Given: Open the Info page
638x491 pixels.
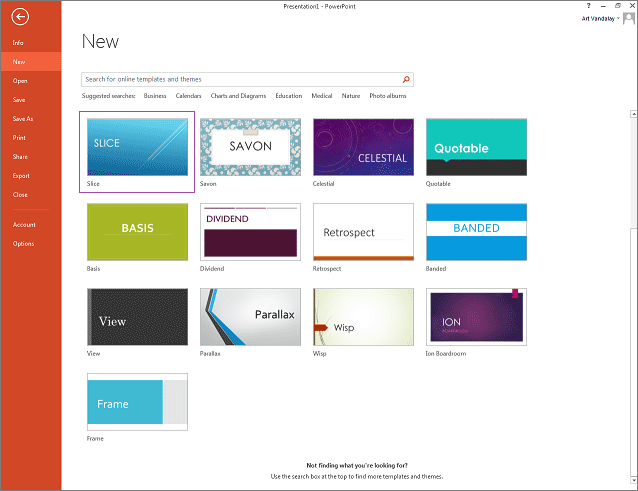Looking at the screenshot, I should click(18, 43).
